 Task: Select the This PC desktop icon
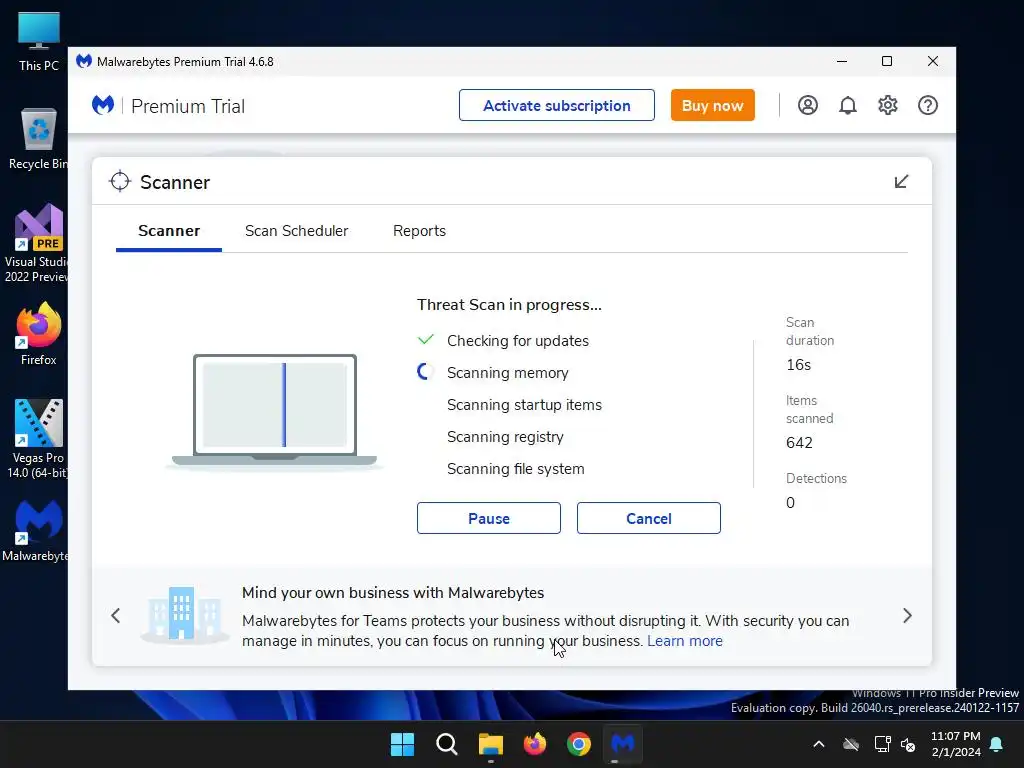click(39, 42)
